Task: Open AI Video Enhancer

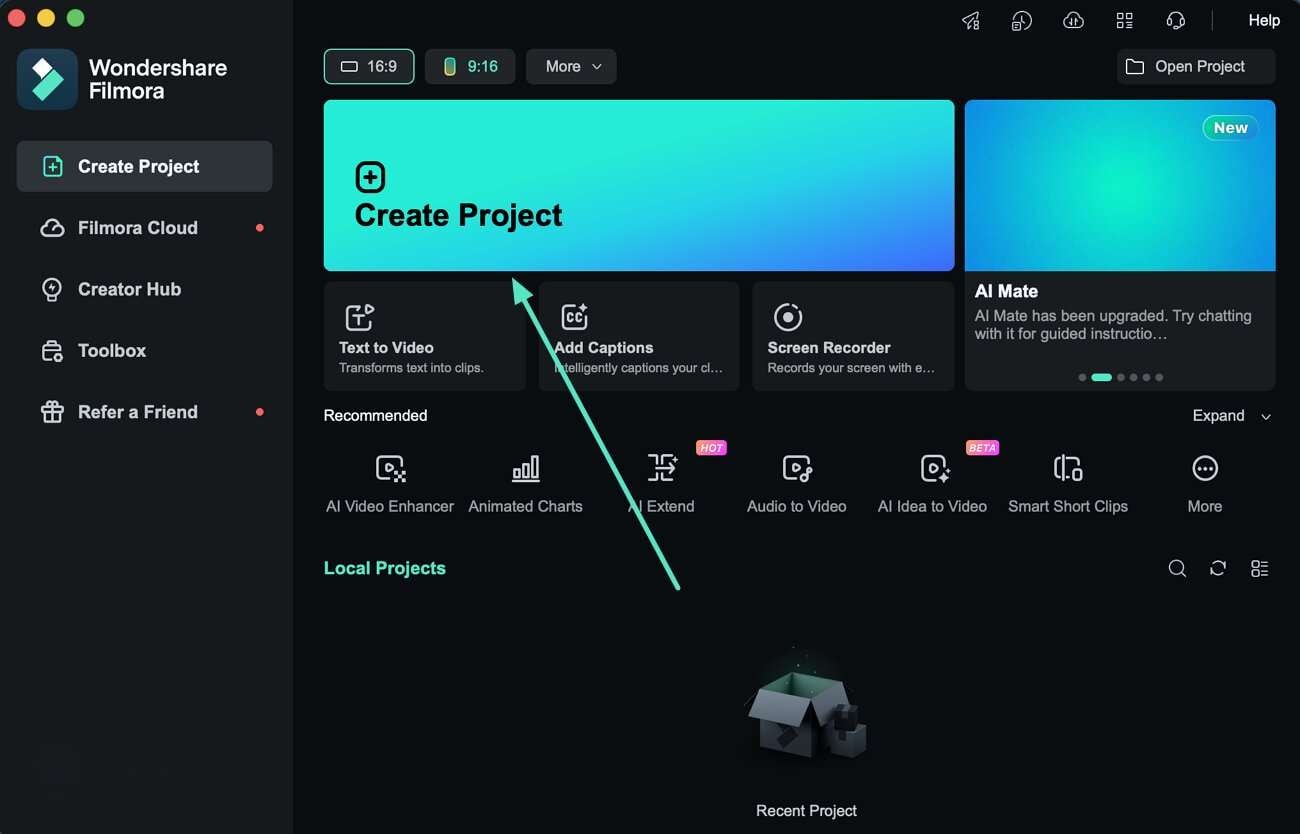Action: tap(390, 483)
